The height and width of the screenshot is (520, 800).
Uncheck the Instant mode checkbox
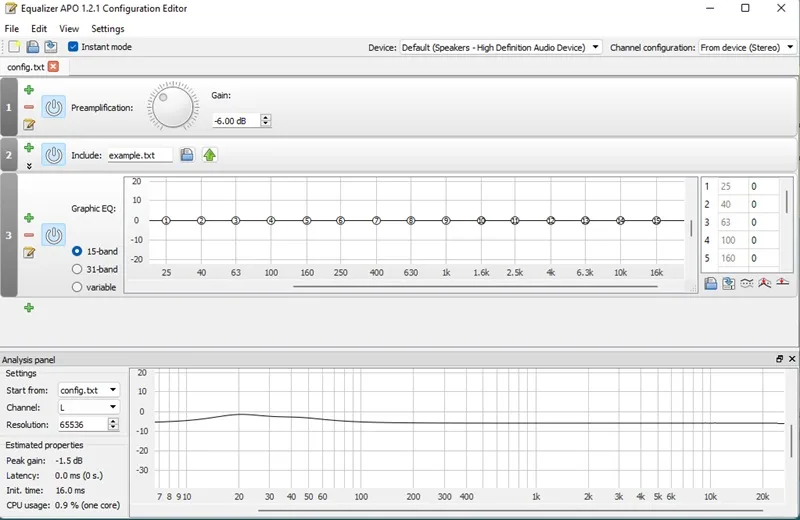coord(73,47)
